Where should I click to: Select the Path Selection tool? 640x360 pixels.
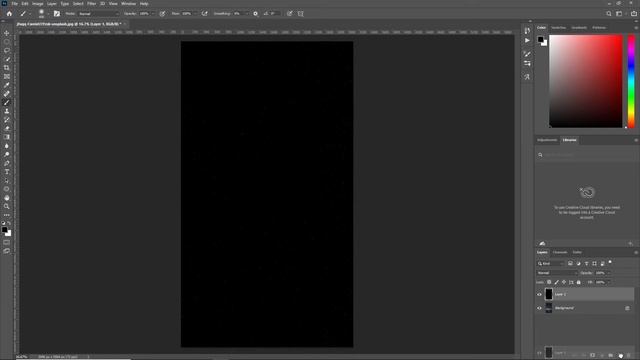(7, 180)
